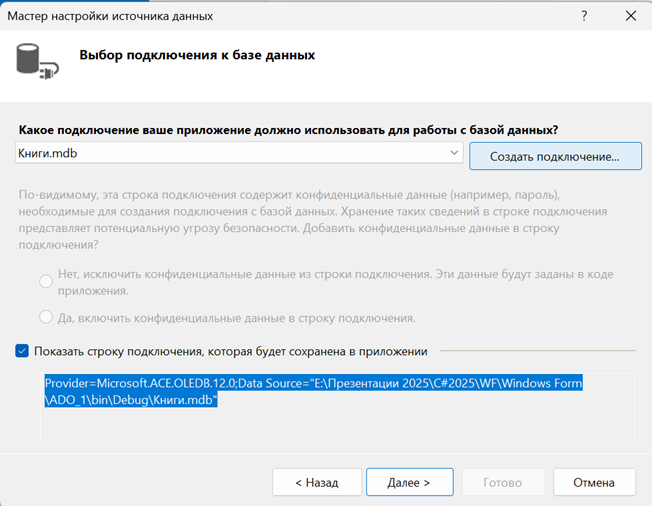Click the disabled Готово button
652x506 pixels.
coord(502,482)
